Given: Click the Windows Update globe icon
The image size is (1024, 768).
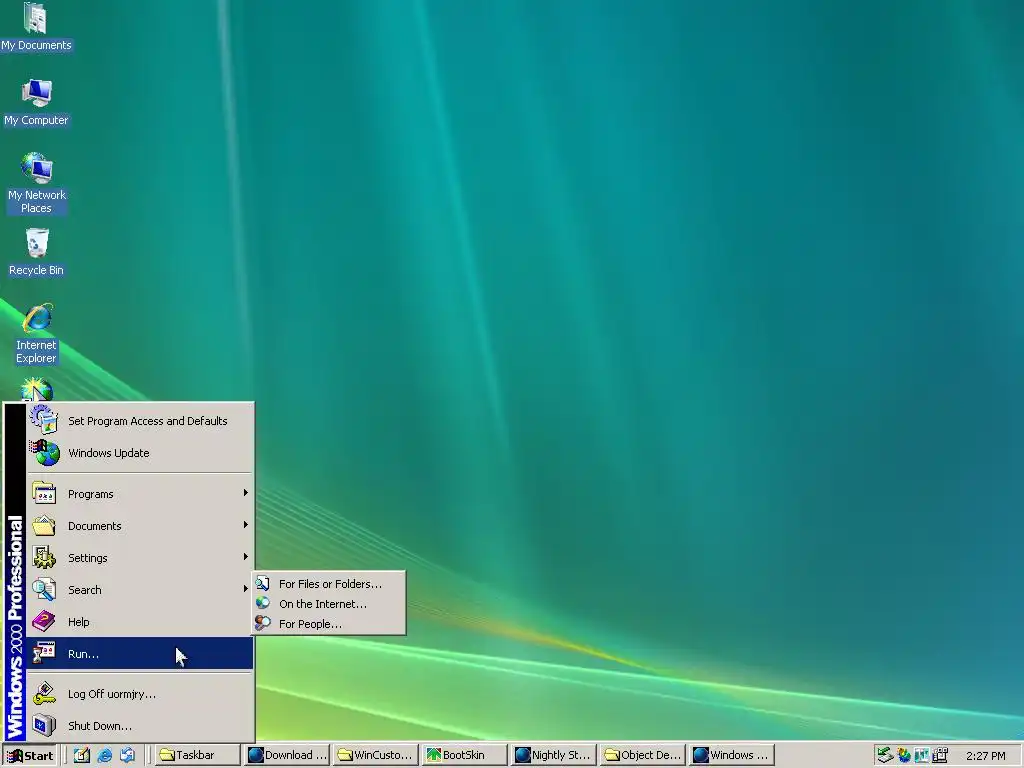Looking at the screenshot, I should point(44,453).
